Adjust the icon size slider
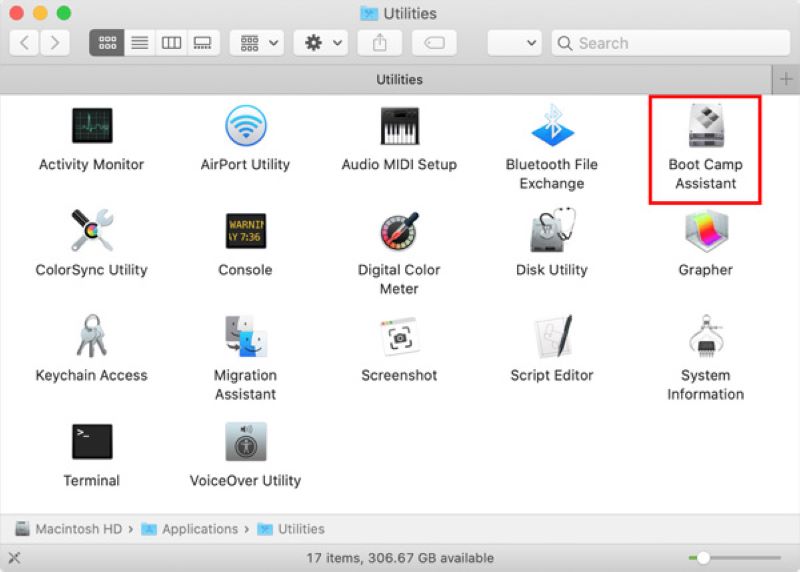Image resolution: width=800 pixels, height=572 pixels. tap(704, 558)
